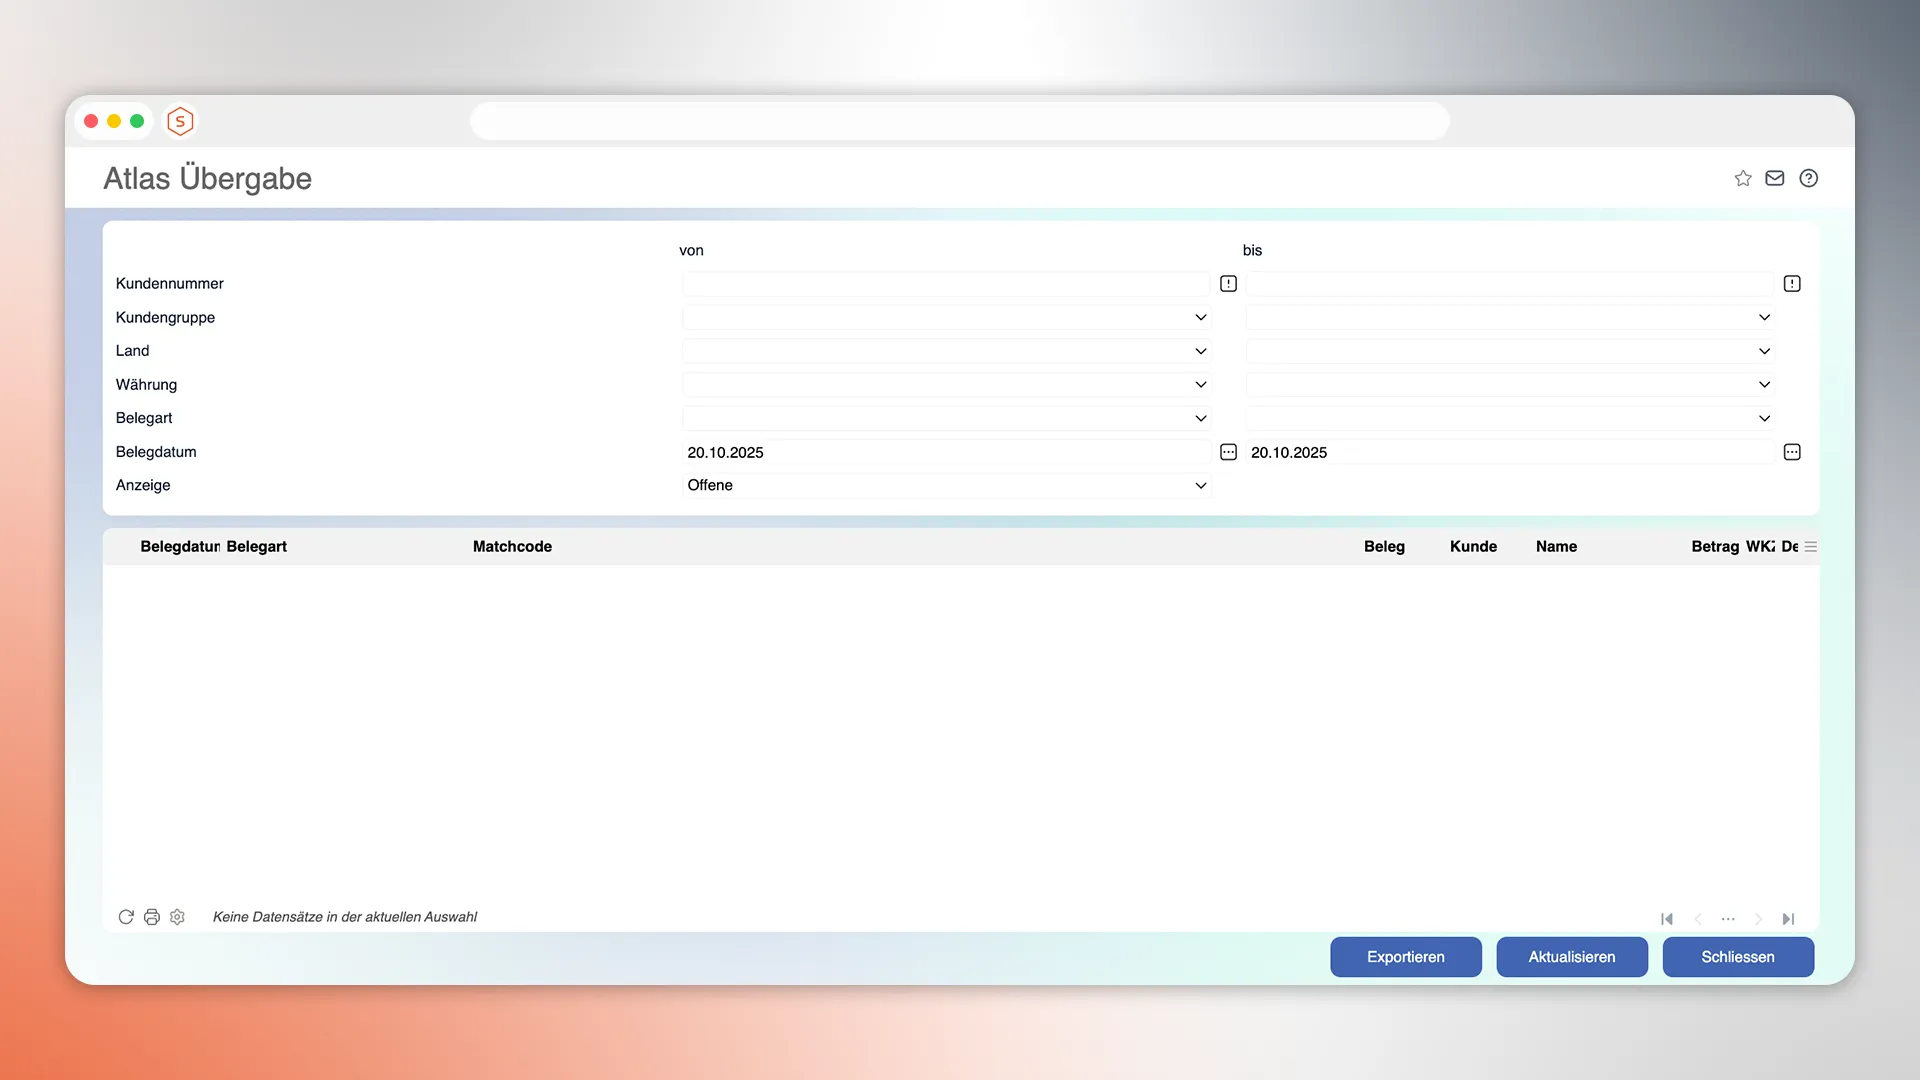The width and height of the screenshot is (1920, 1080).
Task: Open table settings gear icon
Action: pos(177,917)
